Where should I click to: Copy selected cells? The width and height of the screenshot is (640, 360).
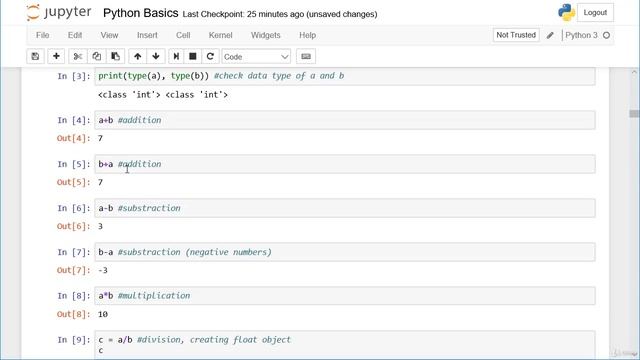pos(97,56)
